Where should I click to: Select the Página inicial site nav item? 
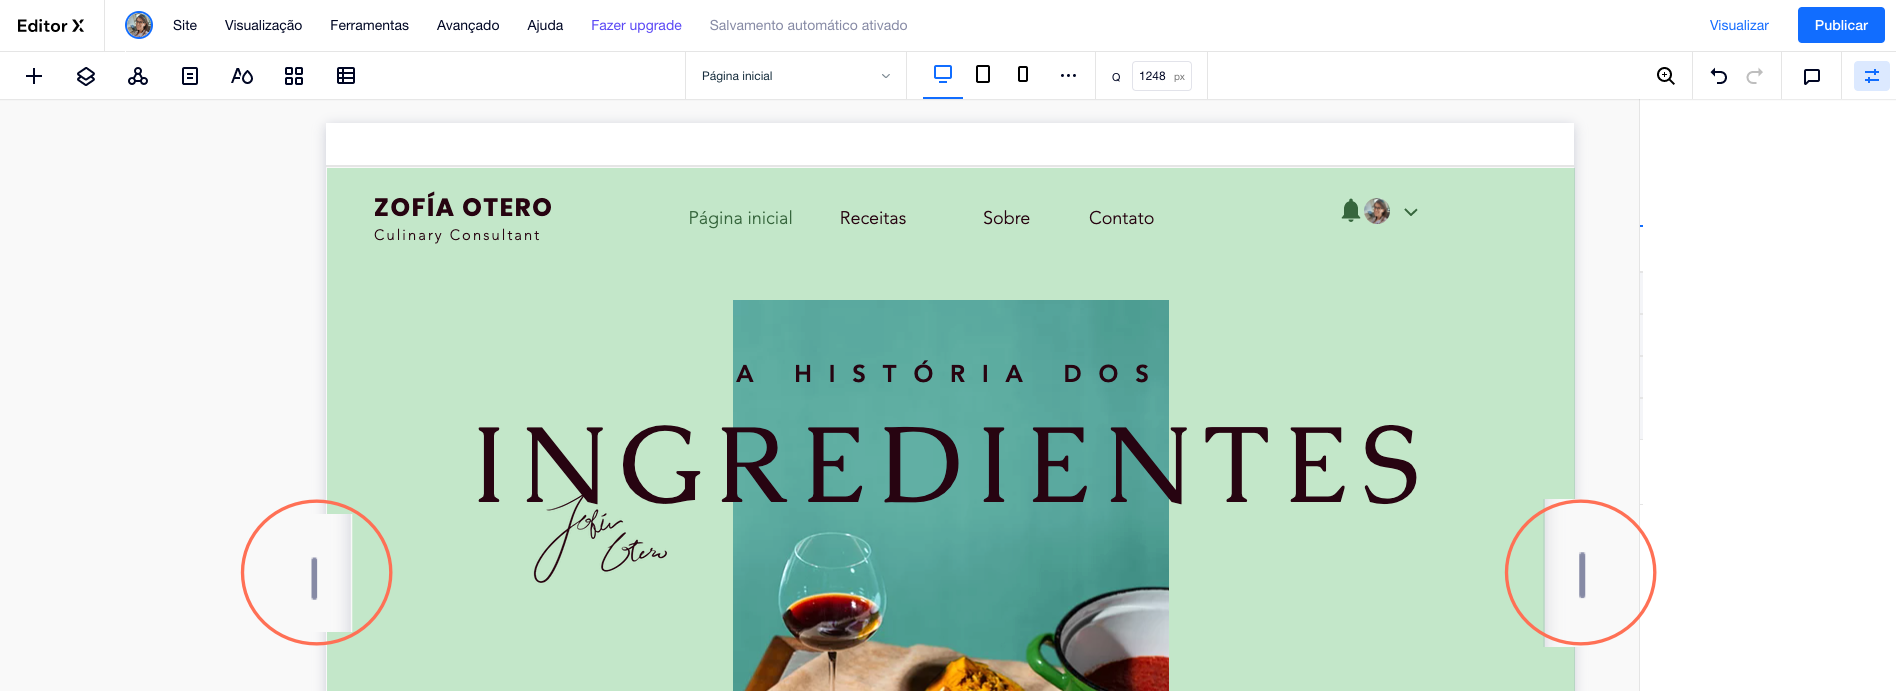click(x=740, y=218)
